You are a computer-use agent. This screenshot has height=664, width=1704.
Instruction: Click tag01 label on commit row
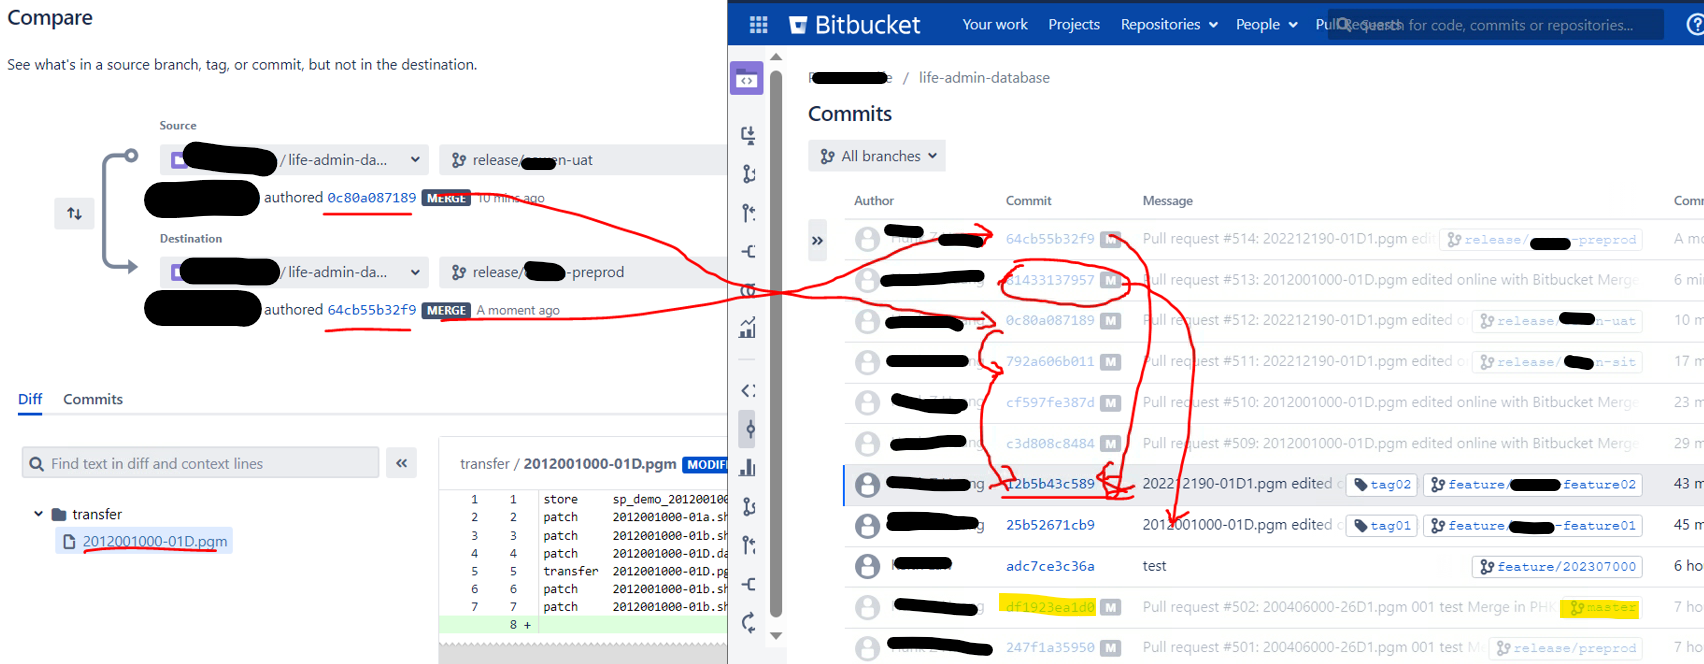click(1382, 525)
